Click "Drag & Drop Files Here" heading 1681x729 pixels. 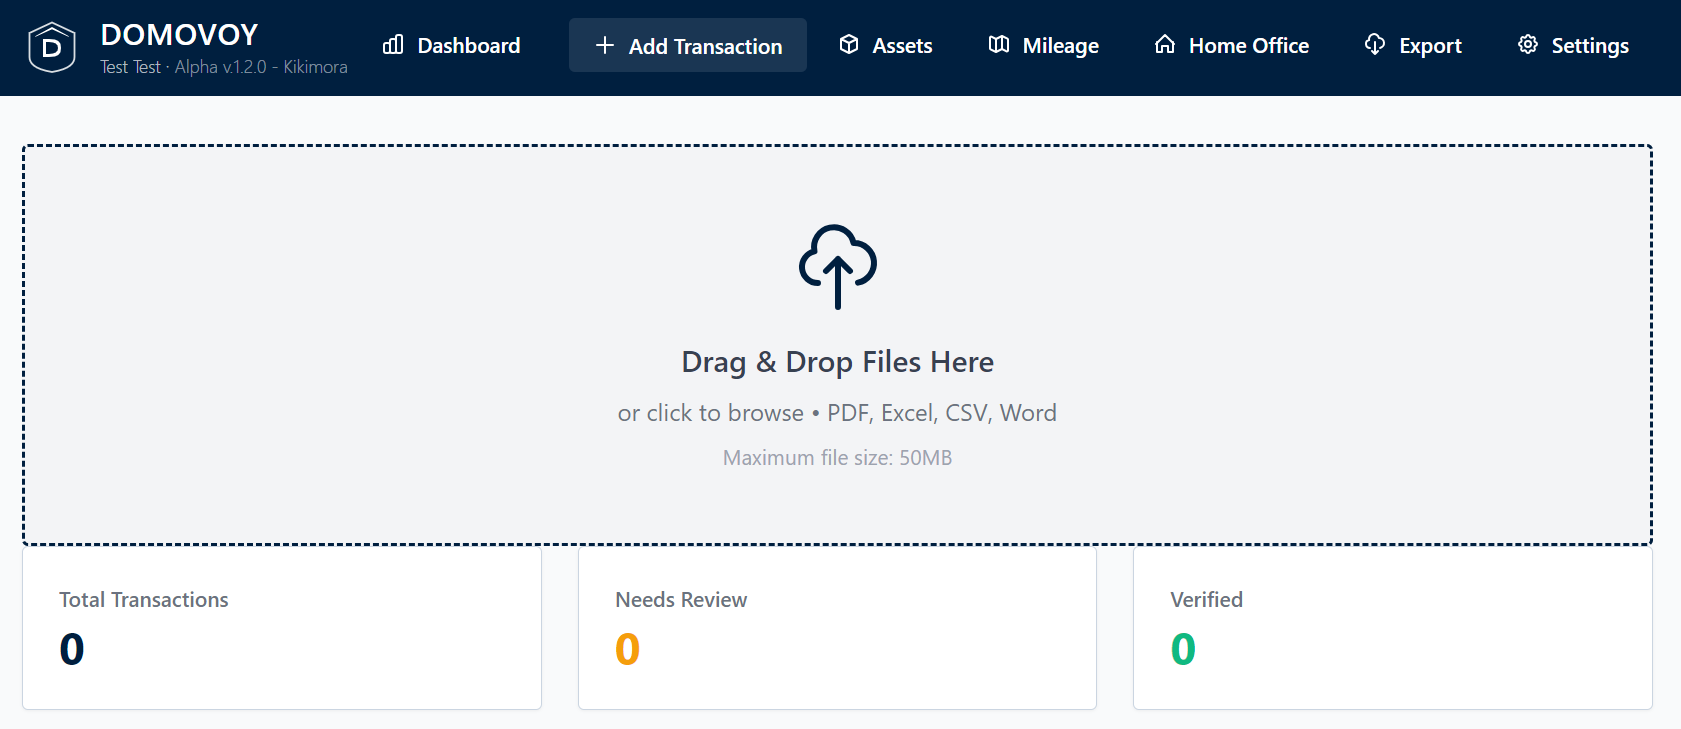pos(838,362)
